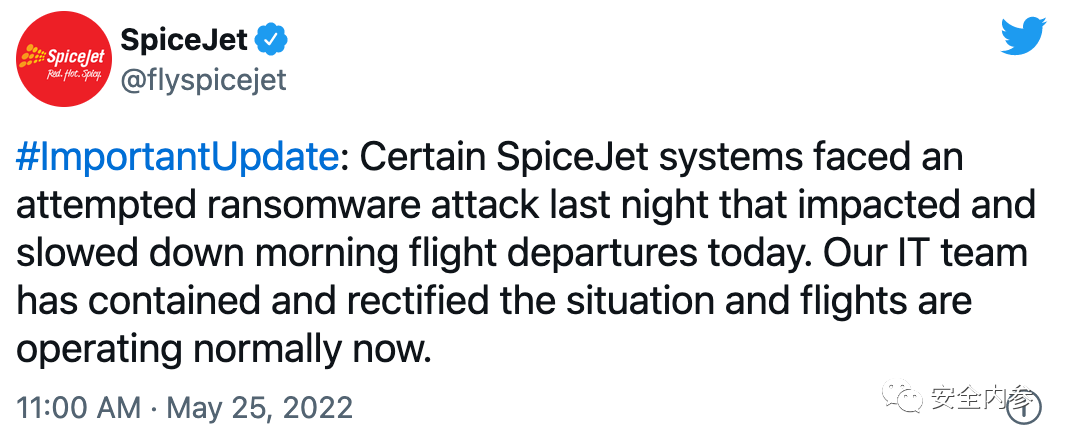Open the #ImportantUpdate hashtag

[178, 157]
